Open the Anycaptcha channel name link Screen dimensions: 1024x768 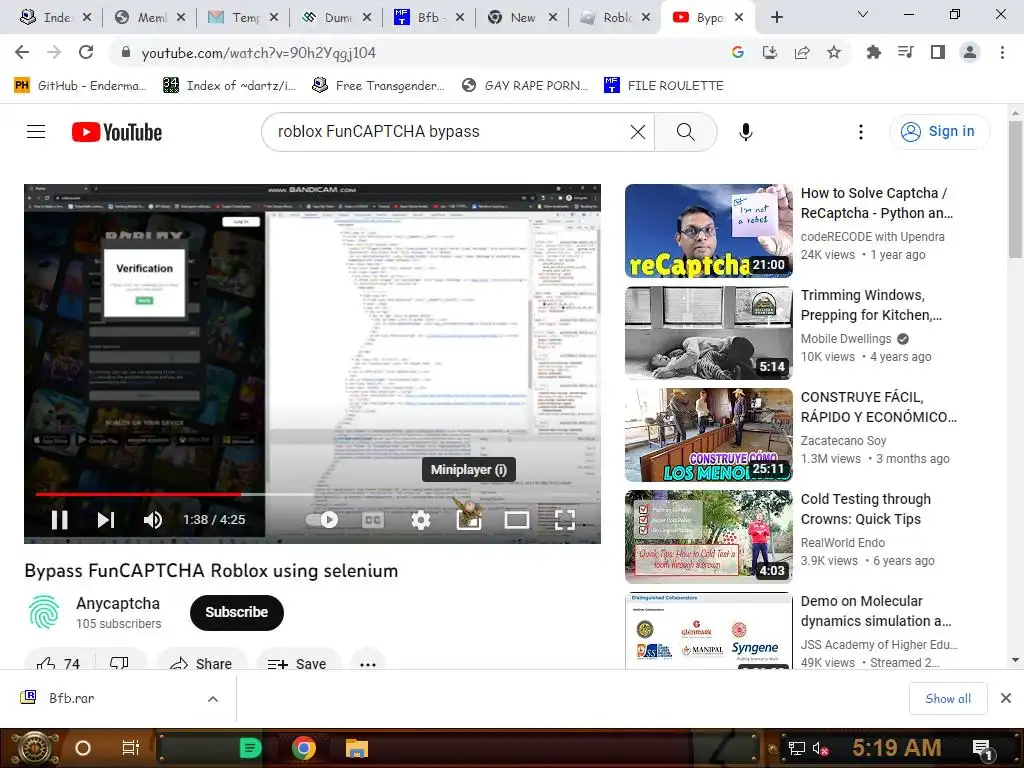[x=118, y=603]
